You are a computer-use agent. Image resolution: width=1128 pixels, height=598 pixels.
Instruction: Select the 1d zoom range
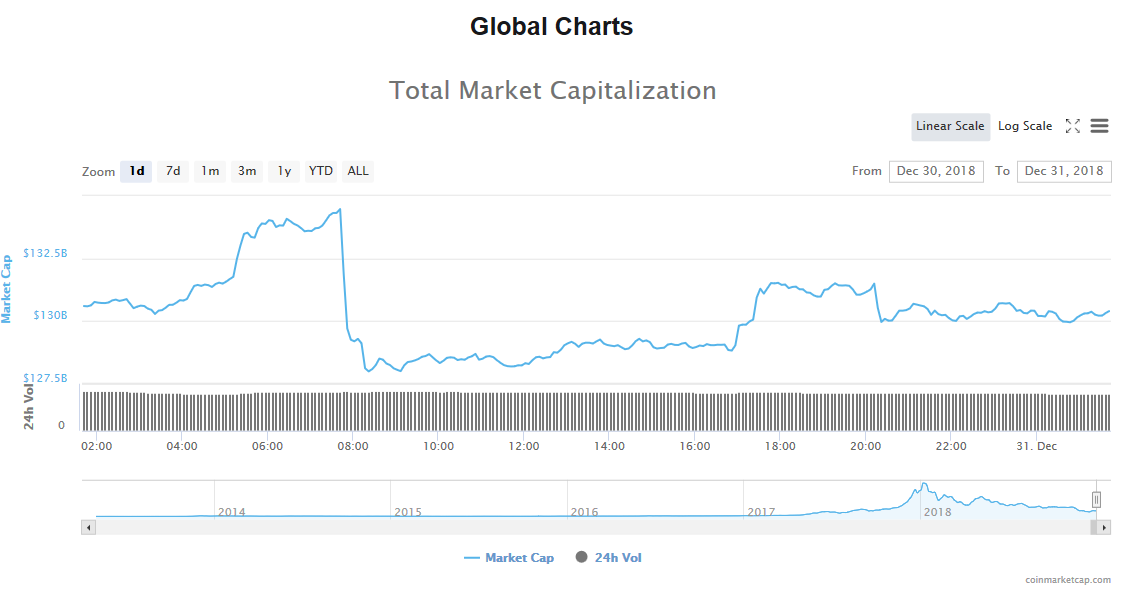point(137,171)
